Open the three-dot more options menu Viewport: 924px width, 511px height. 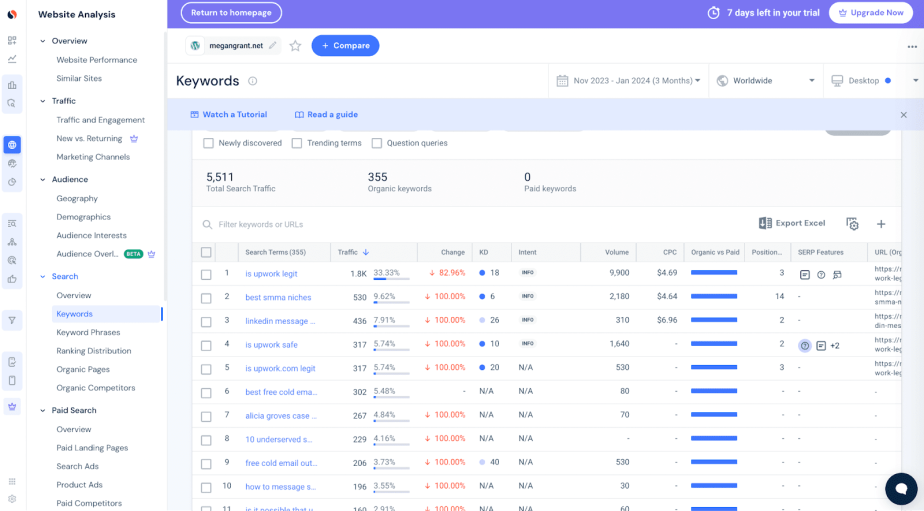click(x=912, y=47)
